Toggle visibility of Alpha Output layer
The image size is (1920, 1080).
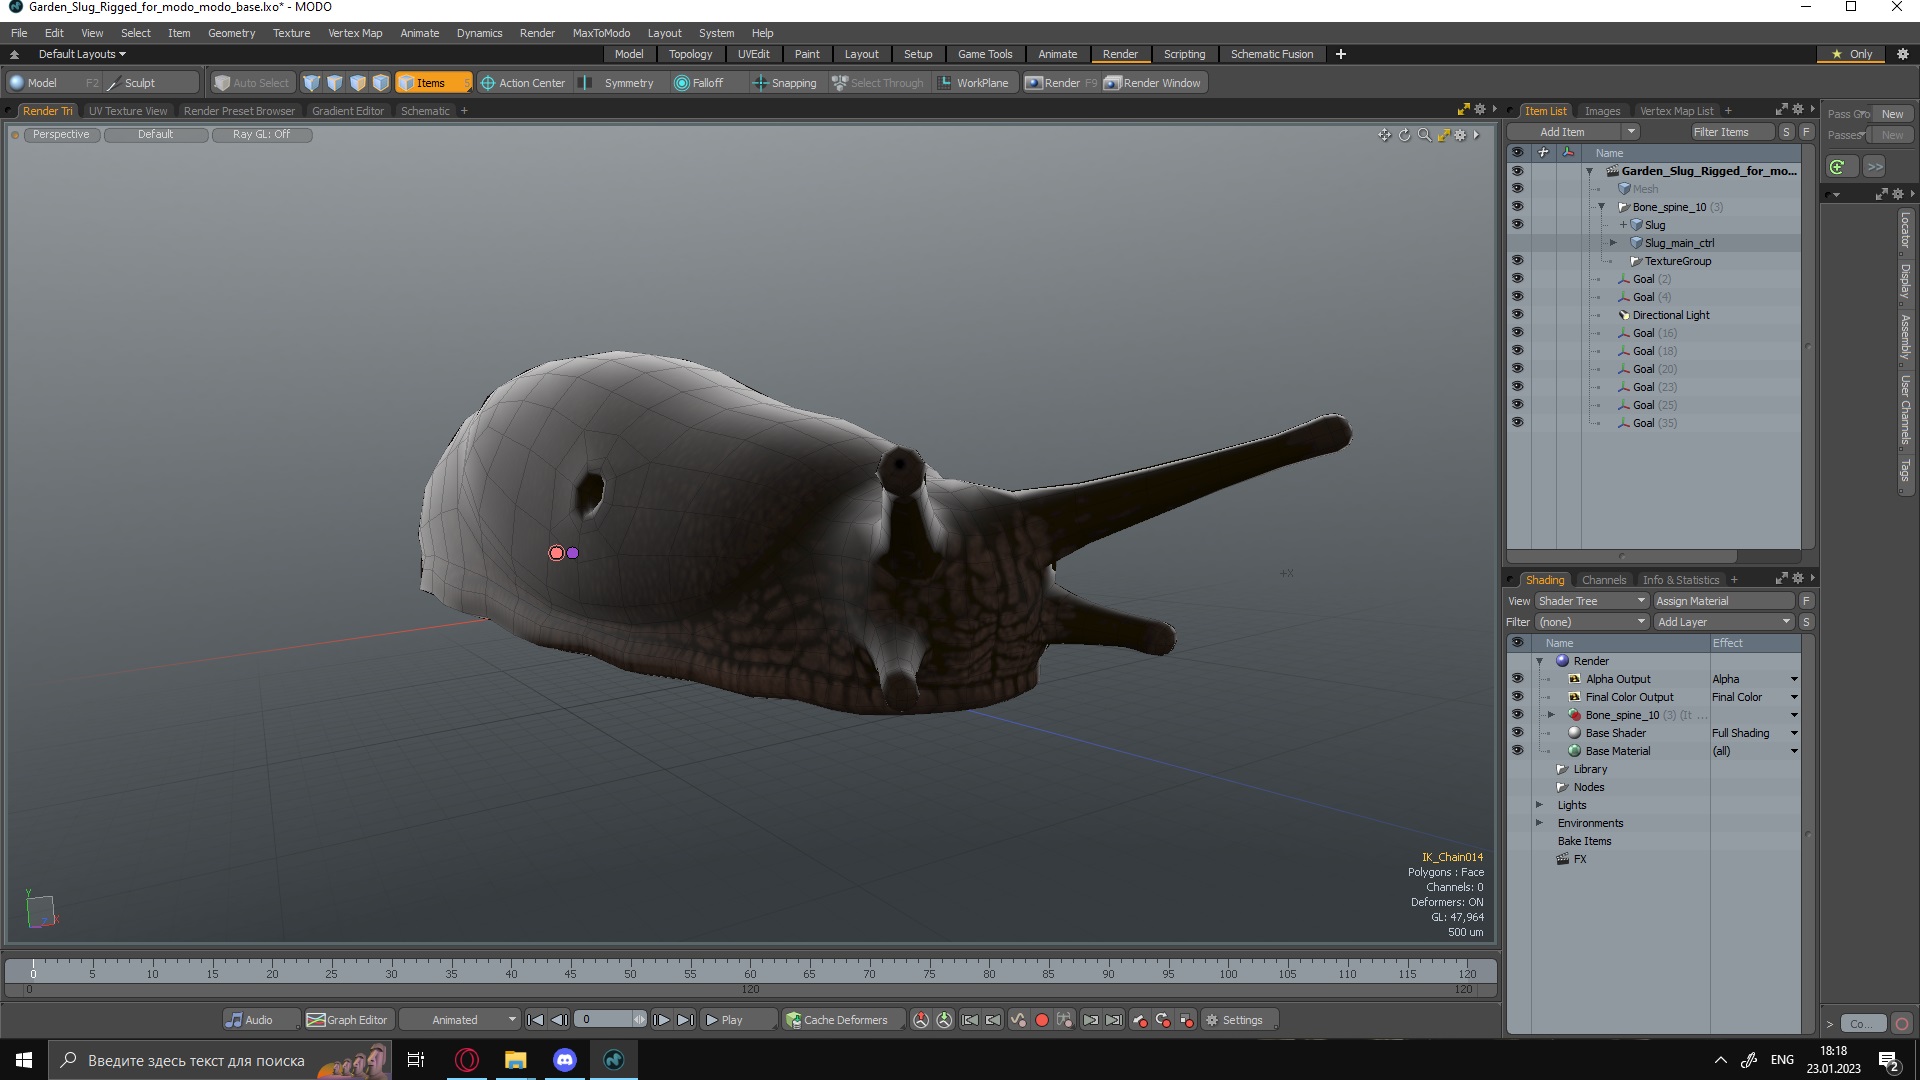point(1517,679)
